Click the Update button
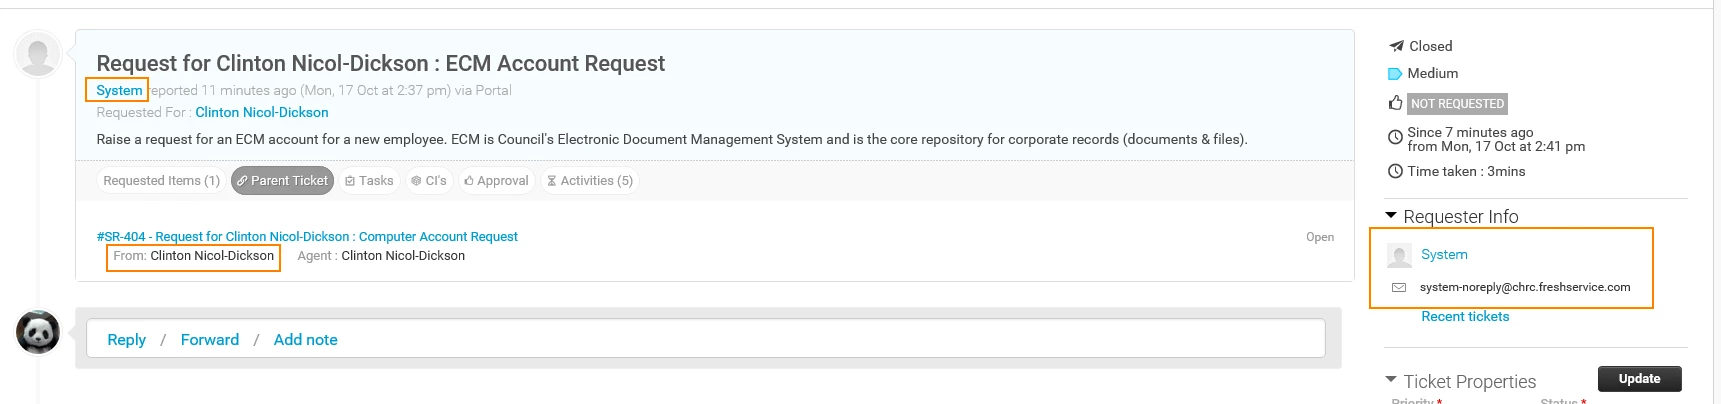The image size is (1721, 404). point(1640,379)
